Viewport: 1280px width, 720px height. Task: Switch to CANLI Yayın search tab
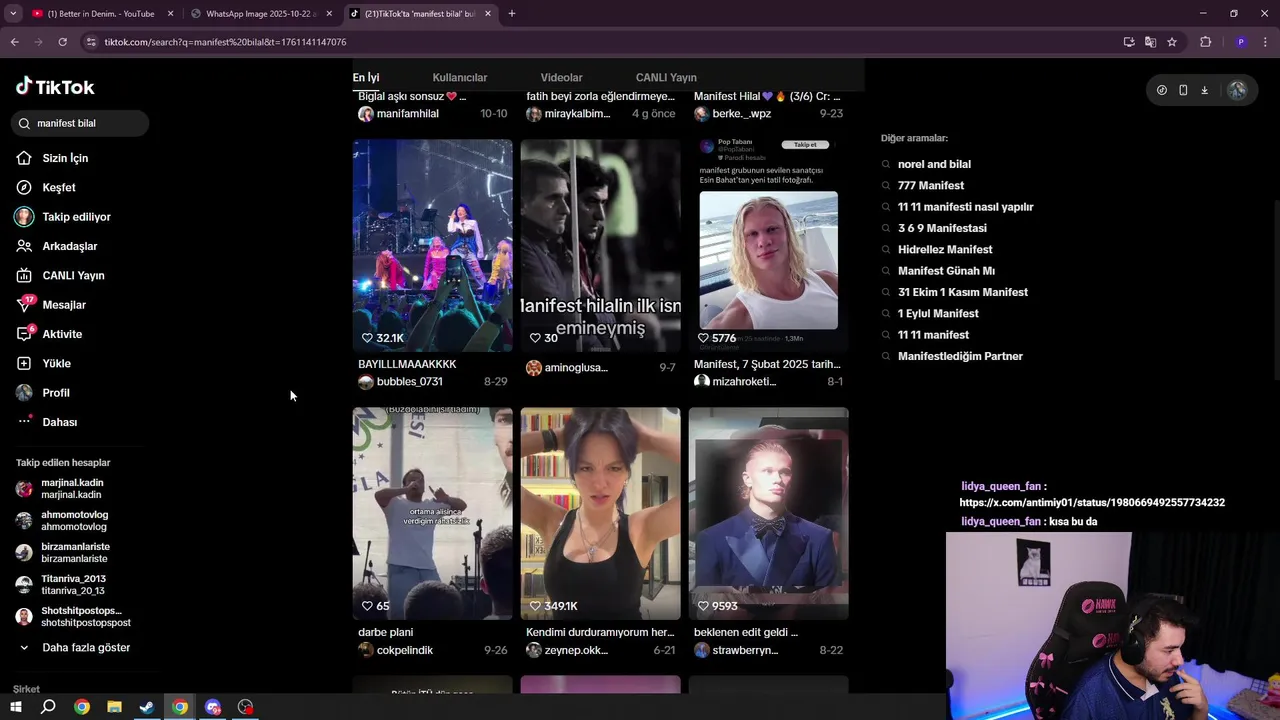point(666,77)
